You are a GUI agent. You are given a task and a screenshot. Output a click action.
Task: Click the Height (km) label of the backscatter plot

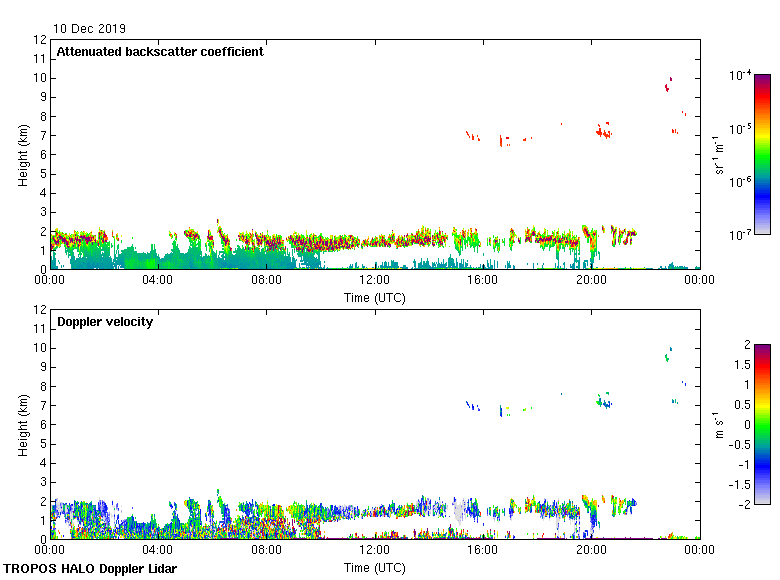22,154
